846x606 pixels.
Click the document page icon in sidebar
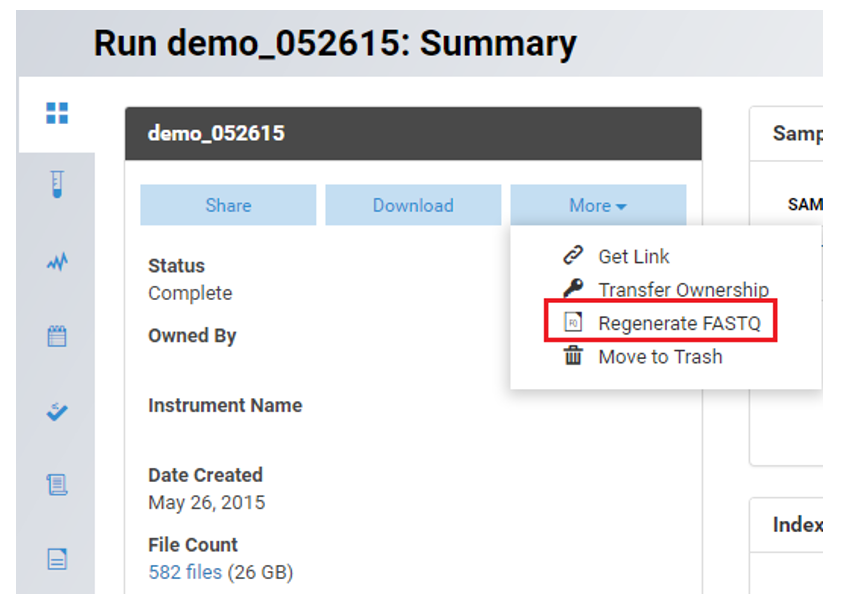point(57,559)
